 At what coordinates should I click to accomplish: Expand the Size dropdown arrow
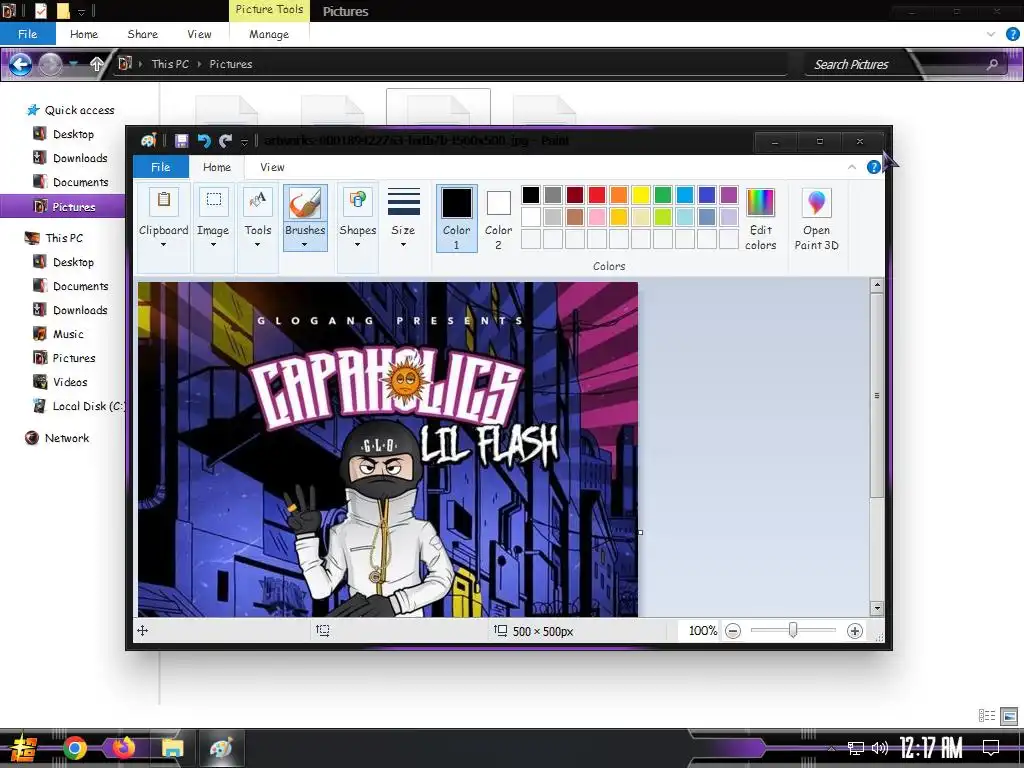click(x=404, y=245)
